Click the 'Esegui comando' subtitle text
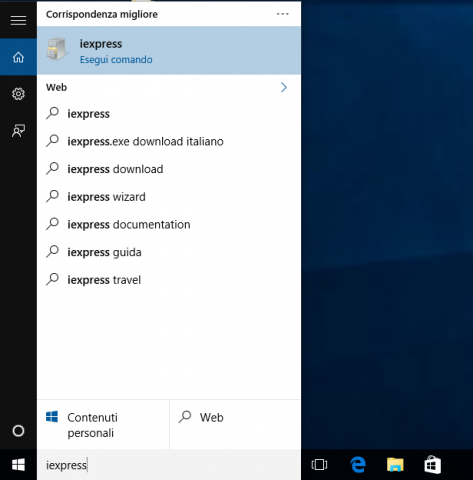The width and height of the screenshot is (473, 480). pos(116,60)
